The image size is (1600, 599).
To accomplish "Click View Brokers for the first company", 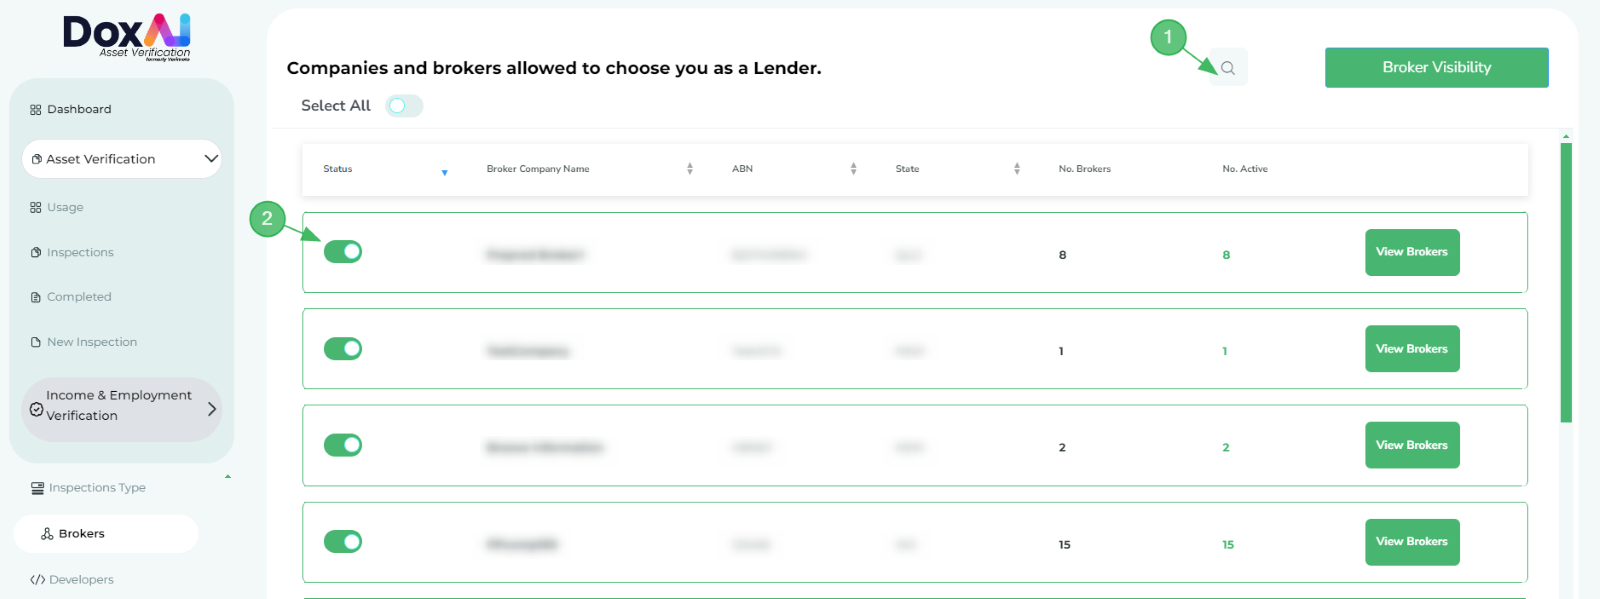I will (x=1411, y=252).
